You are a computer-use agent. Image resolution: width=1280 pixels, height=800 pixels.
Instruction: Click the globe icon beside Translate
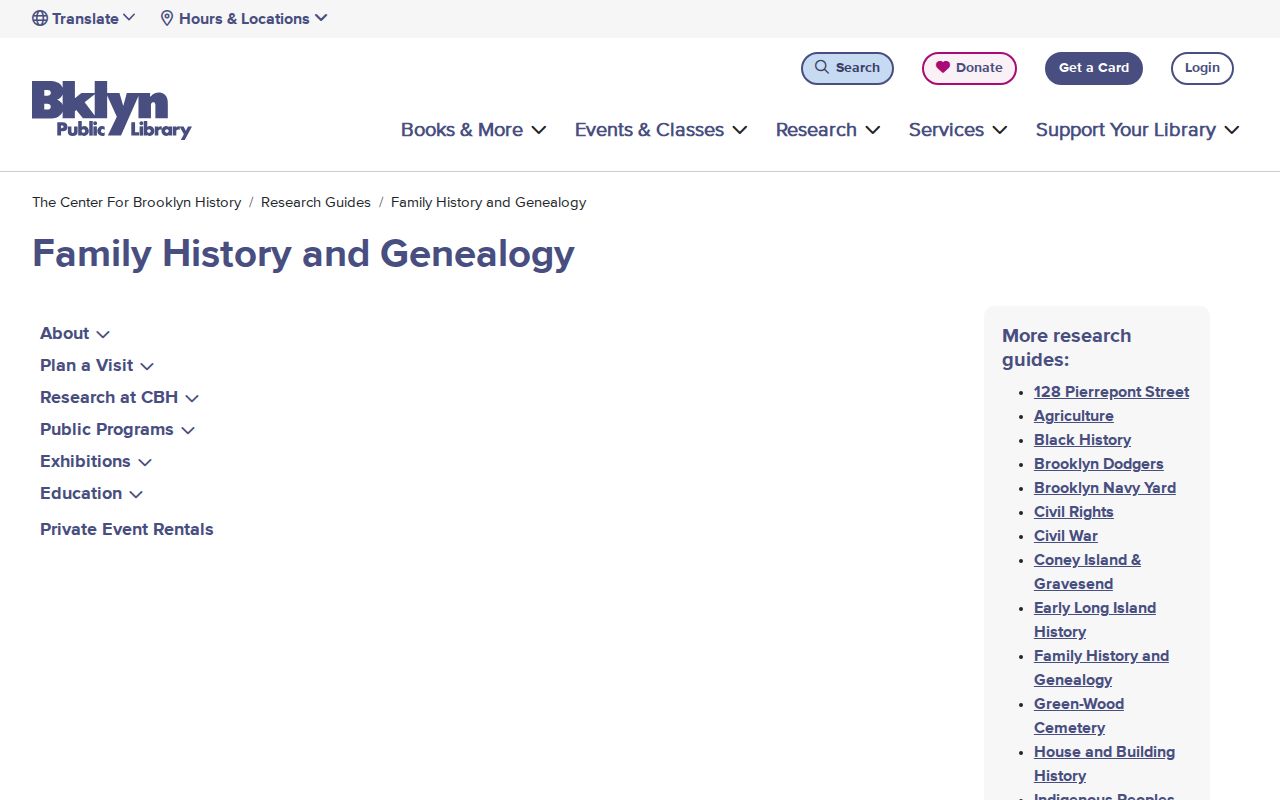tap(40, 18)
